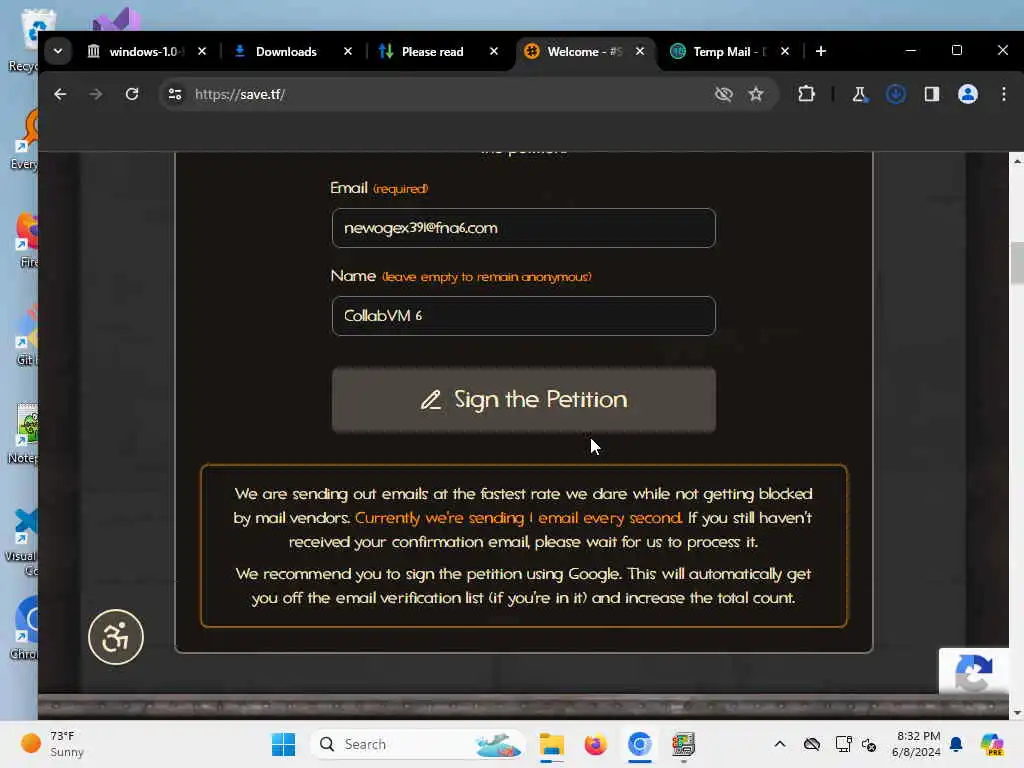This screenshot has height=768, width=1024.
Task: Click the page vertical scrollbar thumb
Action: pyautogui.click(x=1017, y=263)
